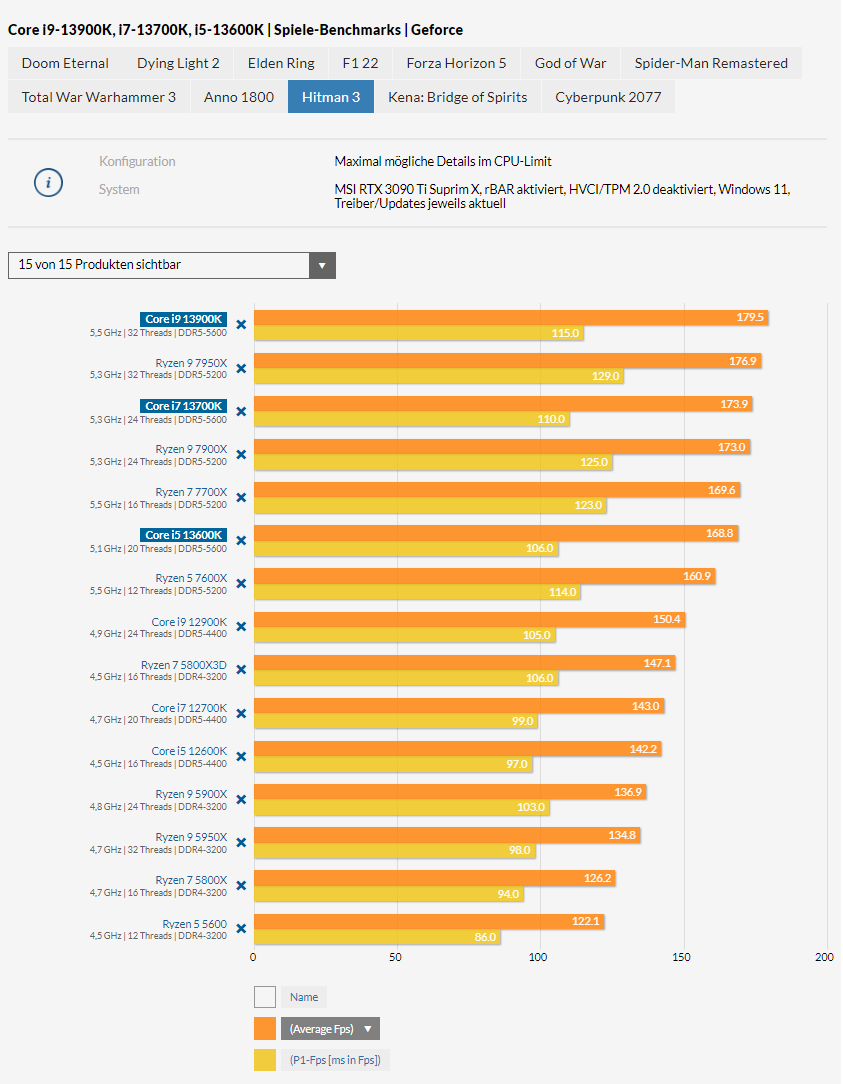This screenshot has height=1084, width=843.
Task: Remove Ryzen 9 5900X with its X icon
Action: 241,799
